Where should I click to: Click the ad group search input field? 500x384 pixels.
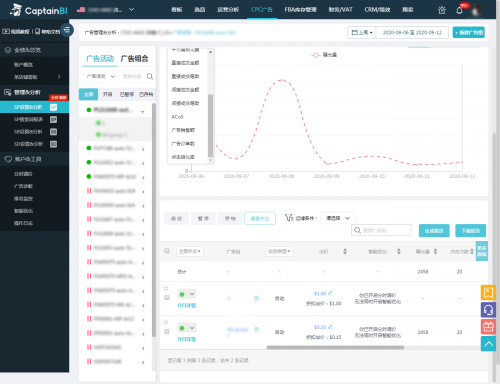click(x=381, y=230)
